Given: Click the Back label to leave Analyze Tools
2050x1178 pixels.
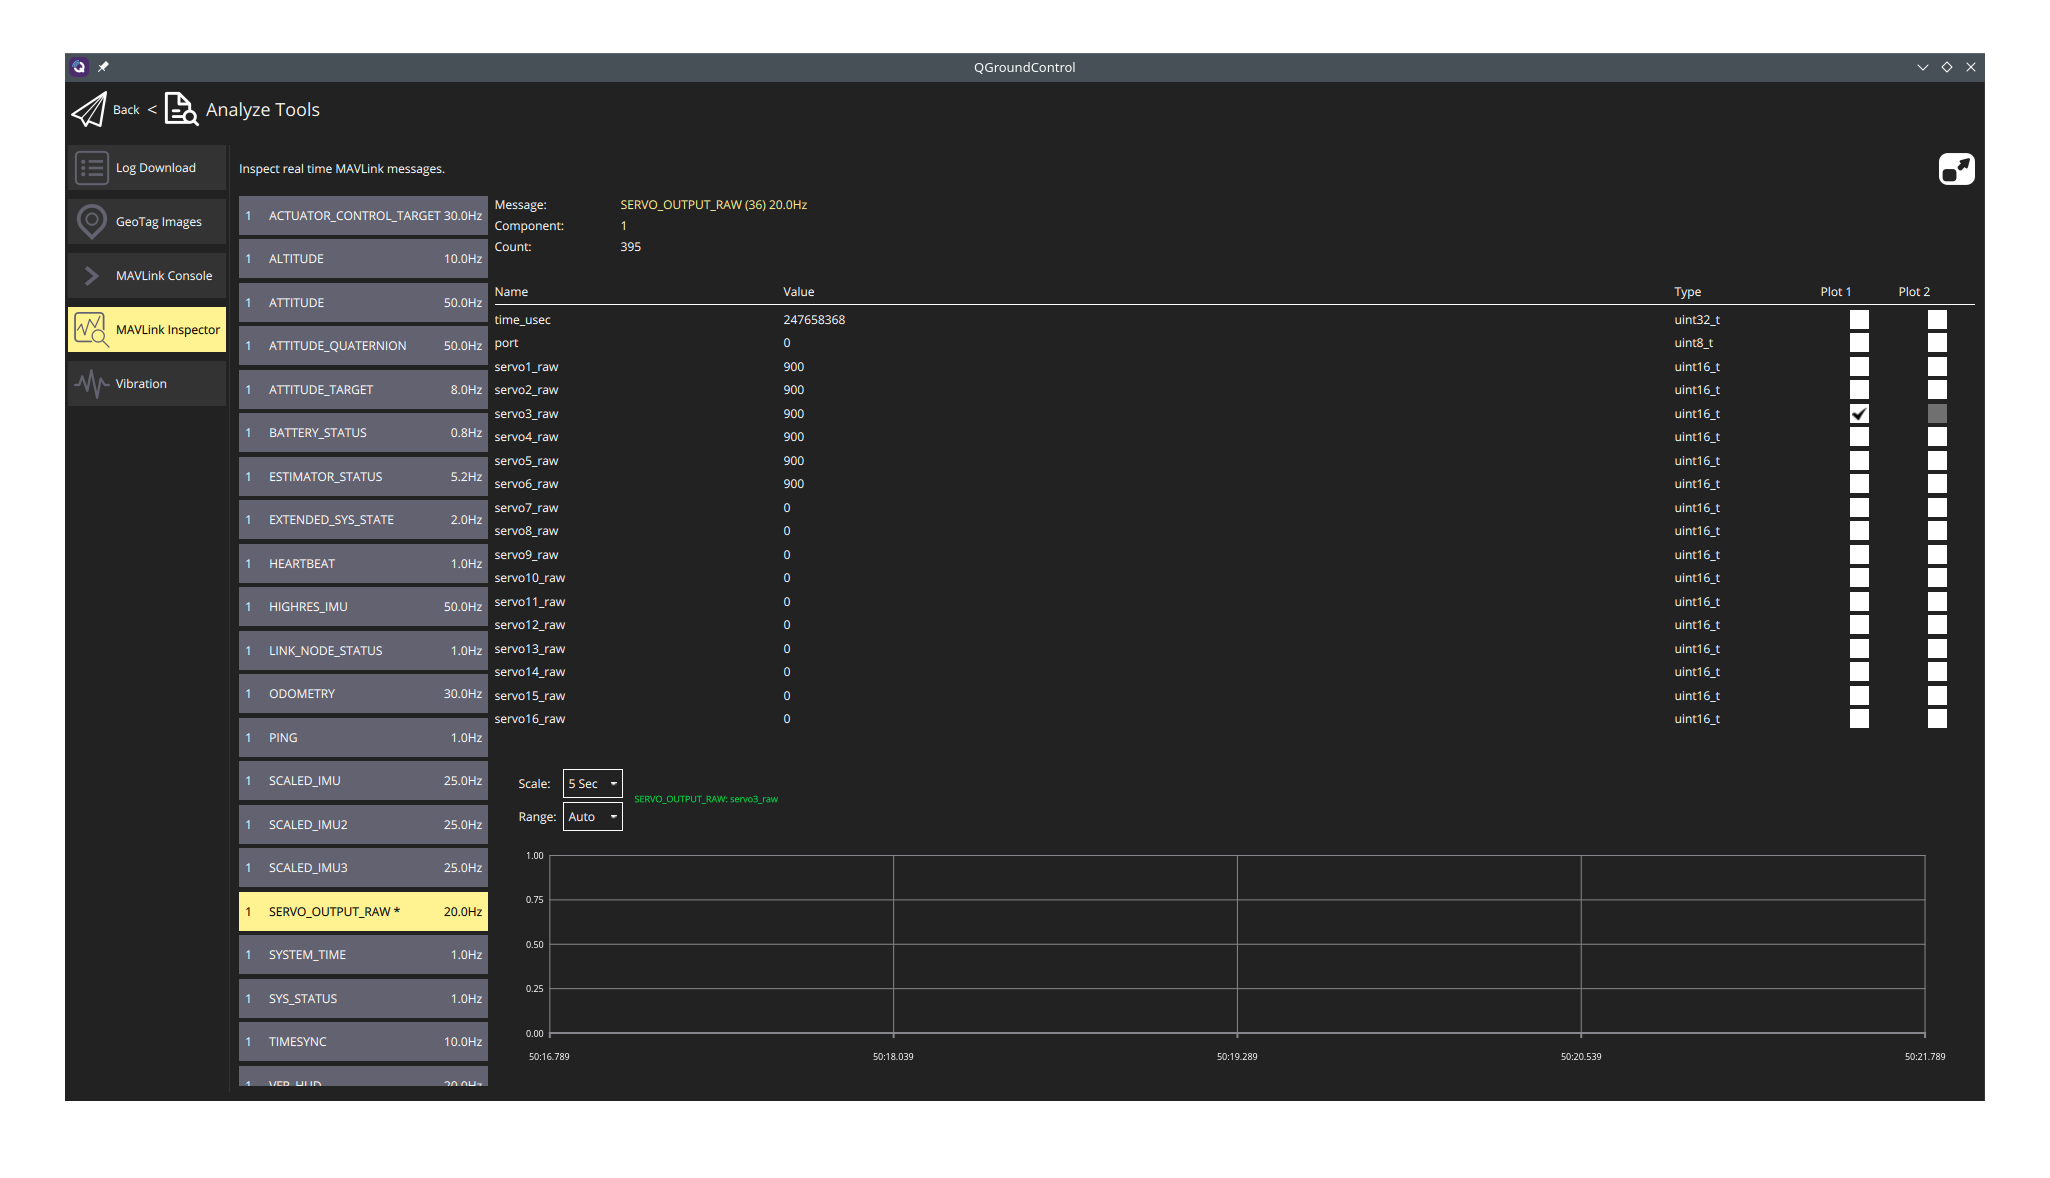Looking at the screenshot, I should (x=126, y=110).
